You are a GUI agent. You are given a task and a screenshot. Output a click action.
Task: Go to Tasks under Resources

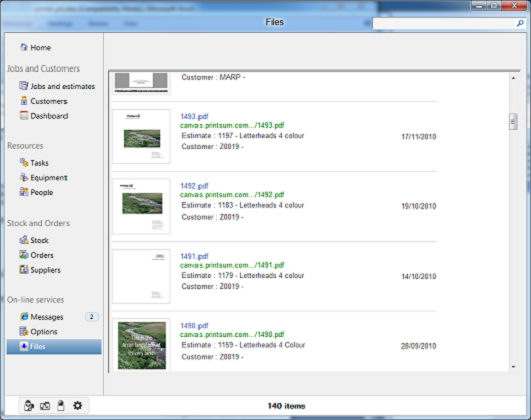click(34, 163)
